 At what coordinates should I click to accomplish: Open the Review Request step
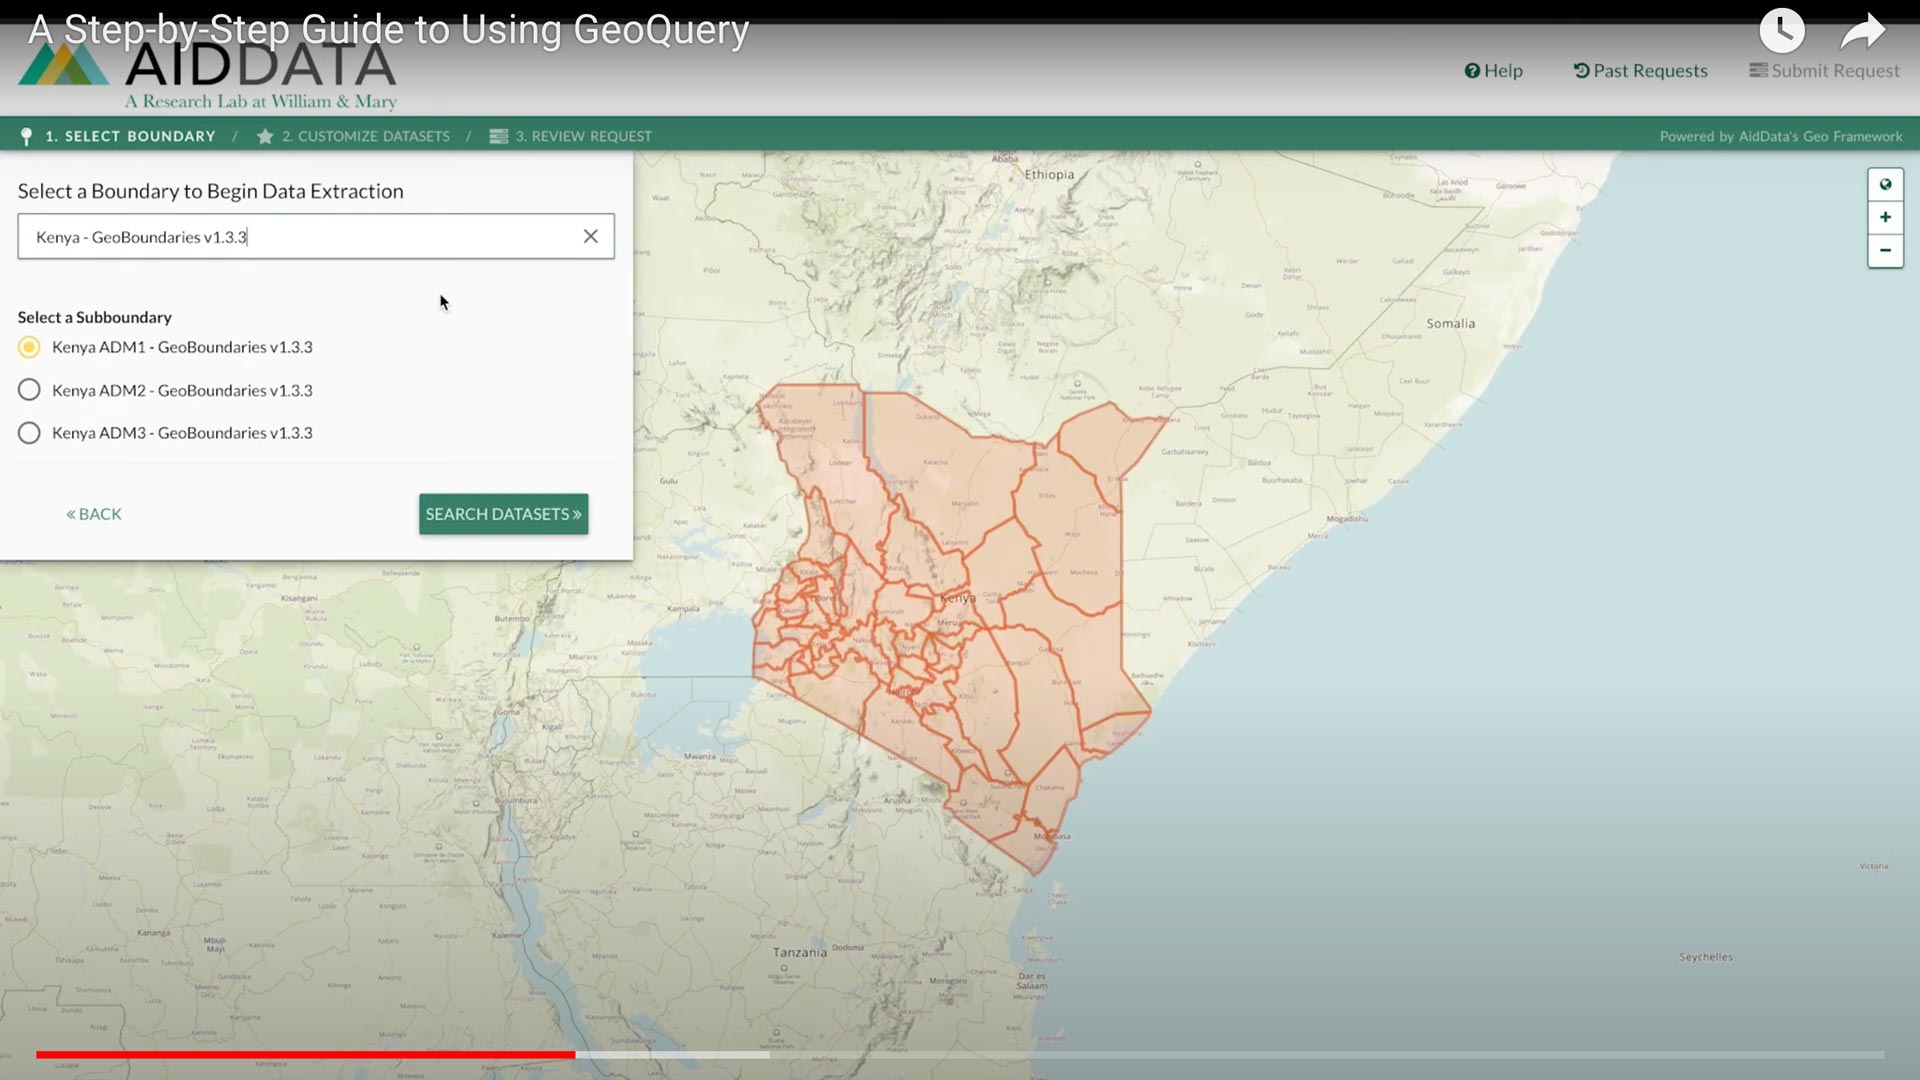[583, 136]
